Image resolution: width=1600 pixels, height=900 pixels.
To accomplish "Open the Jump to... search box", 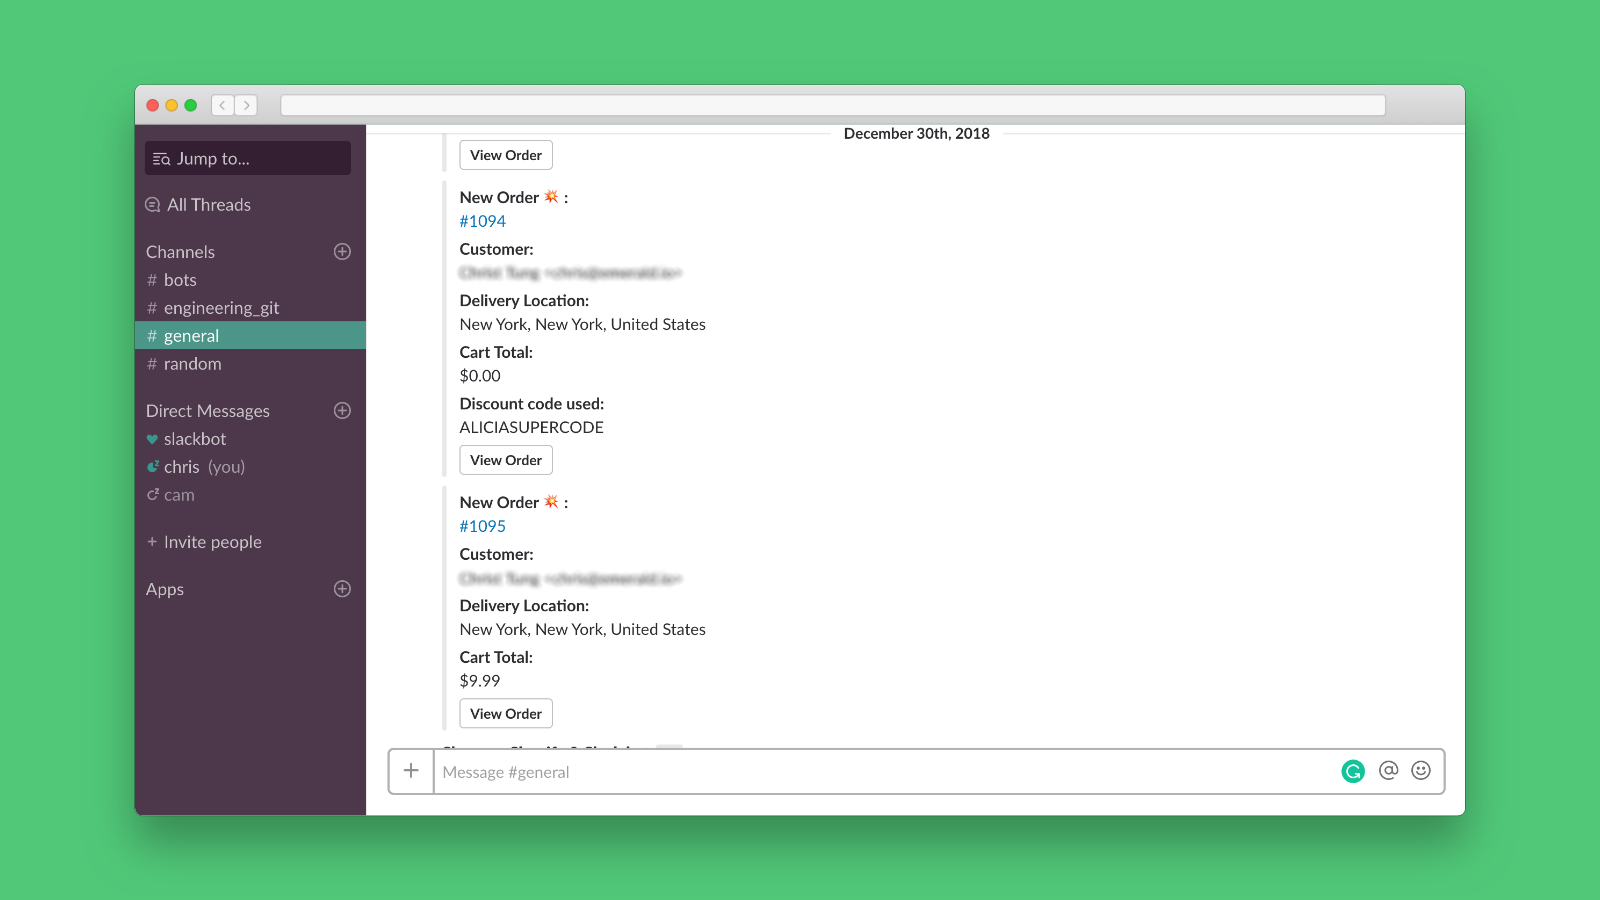I will coord(247,157).
